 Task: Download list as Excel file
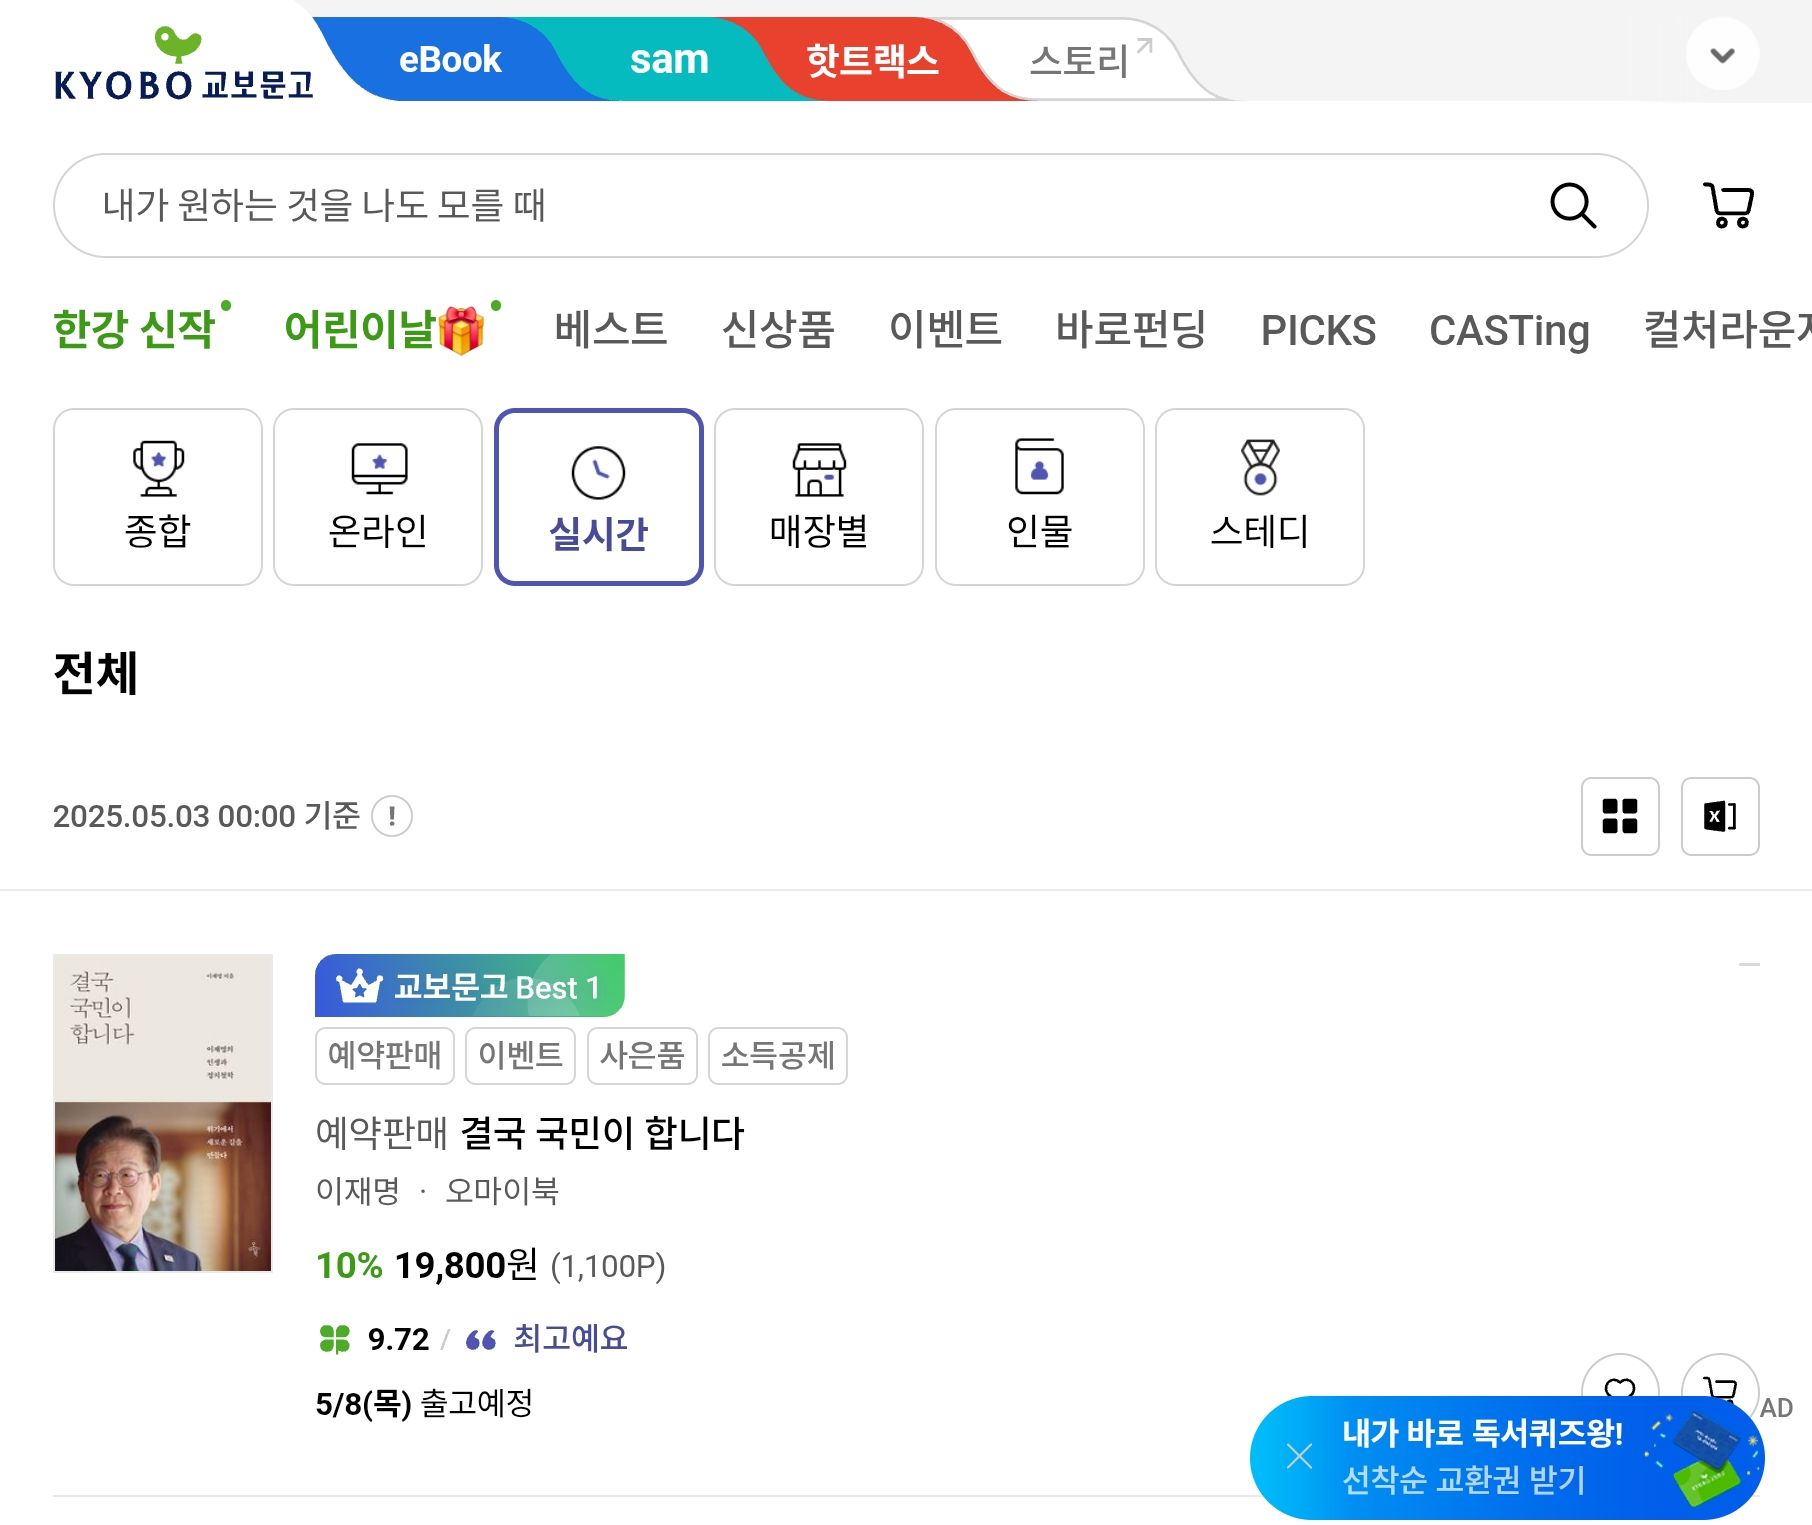[x=1720, y=816]
